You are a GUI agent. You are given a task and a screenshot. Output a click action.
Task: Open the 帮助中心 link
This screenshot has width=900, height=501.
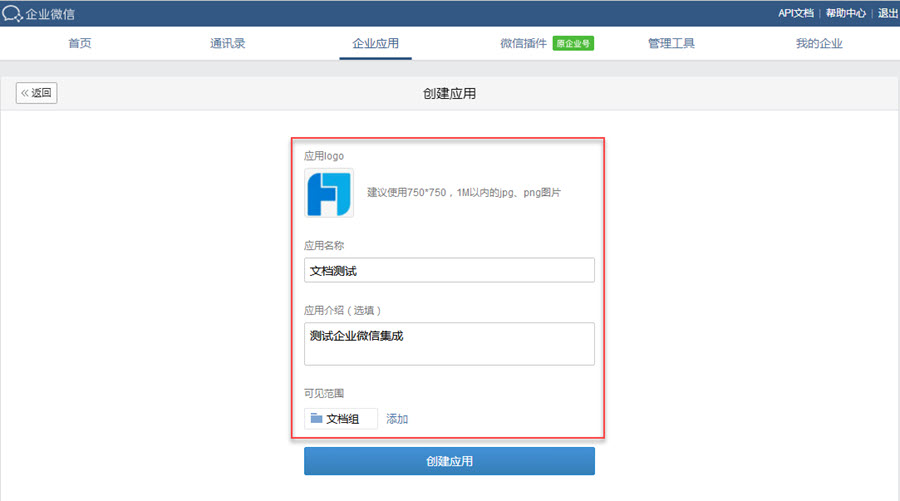(x=845, y=13)
